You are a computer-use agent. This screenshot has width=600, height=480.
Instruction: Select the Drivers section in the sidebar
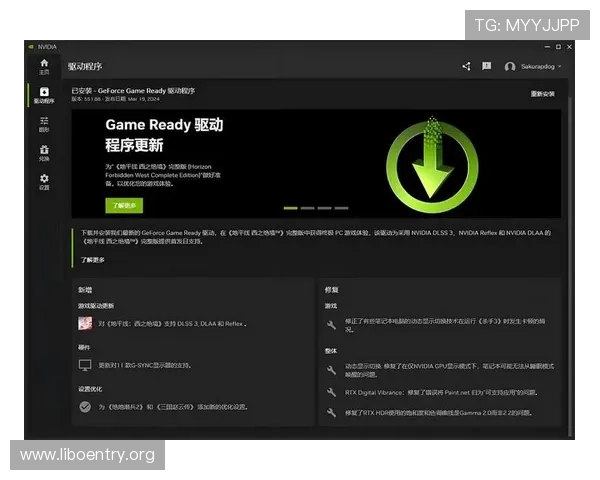44,95
